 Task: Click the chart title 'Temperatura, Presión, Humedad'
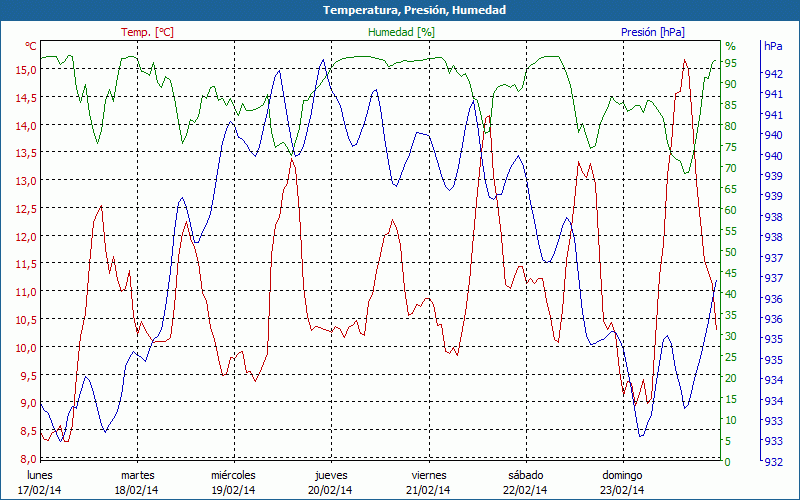point(400,10)
